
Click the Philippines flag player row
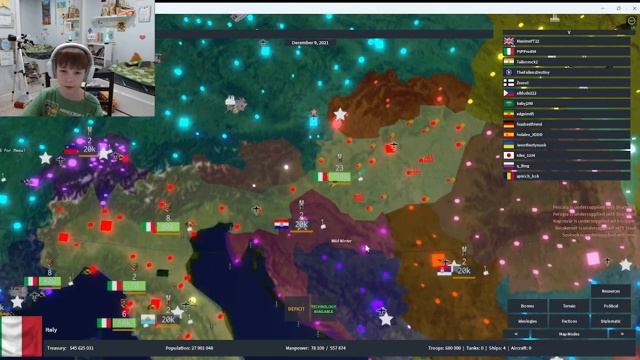567,93
